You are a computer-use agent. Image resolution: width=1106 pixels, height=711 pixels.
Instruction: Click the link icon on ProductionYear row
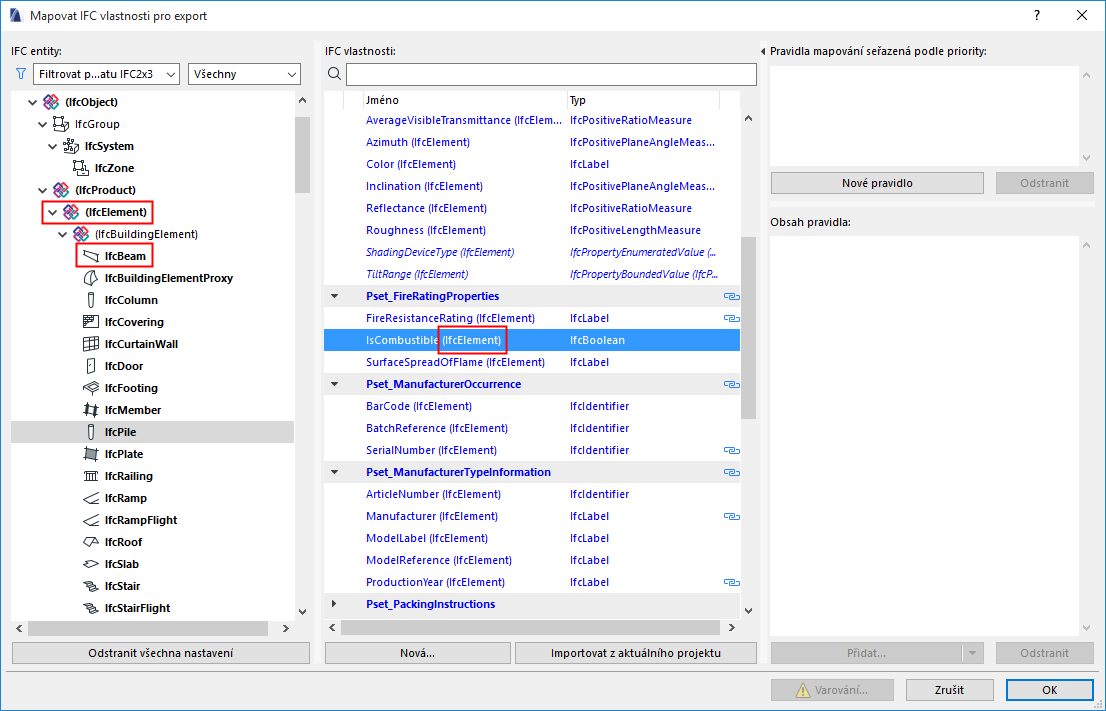click(x=731, y=583)
